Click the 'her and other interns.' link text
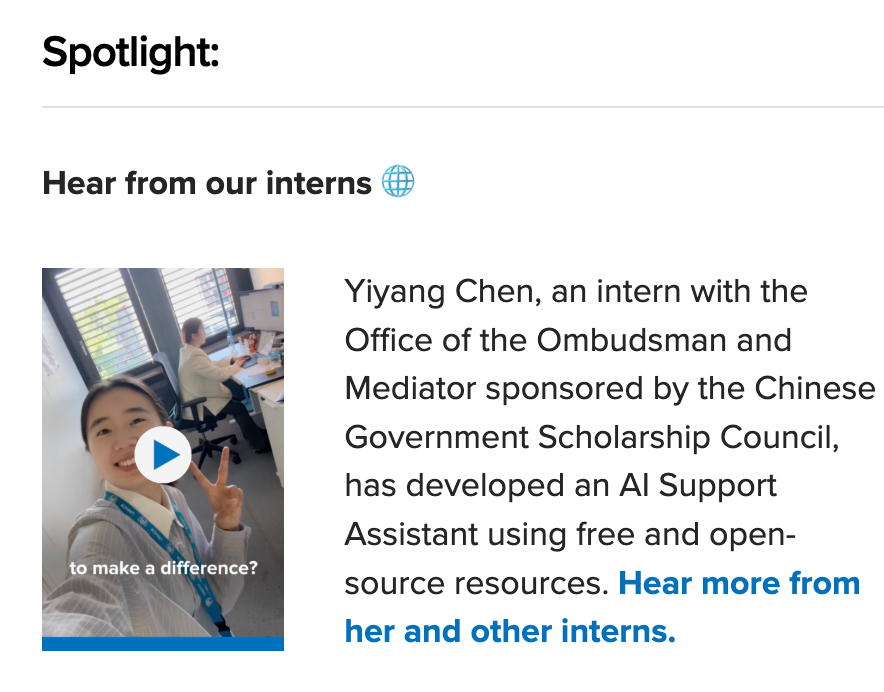The width and height of the screenshot is (884, 692). point(510,632)
